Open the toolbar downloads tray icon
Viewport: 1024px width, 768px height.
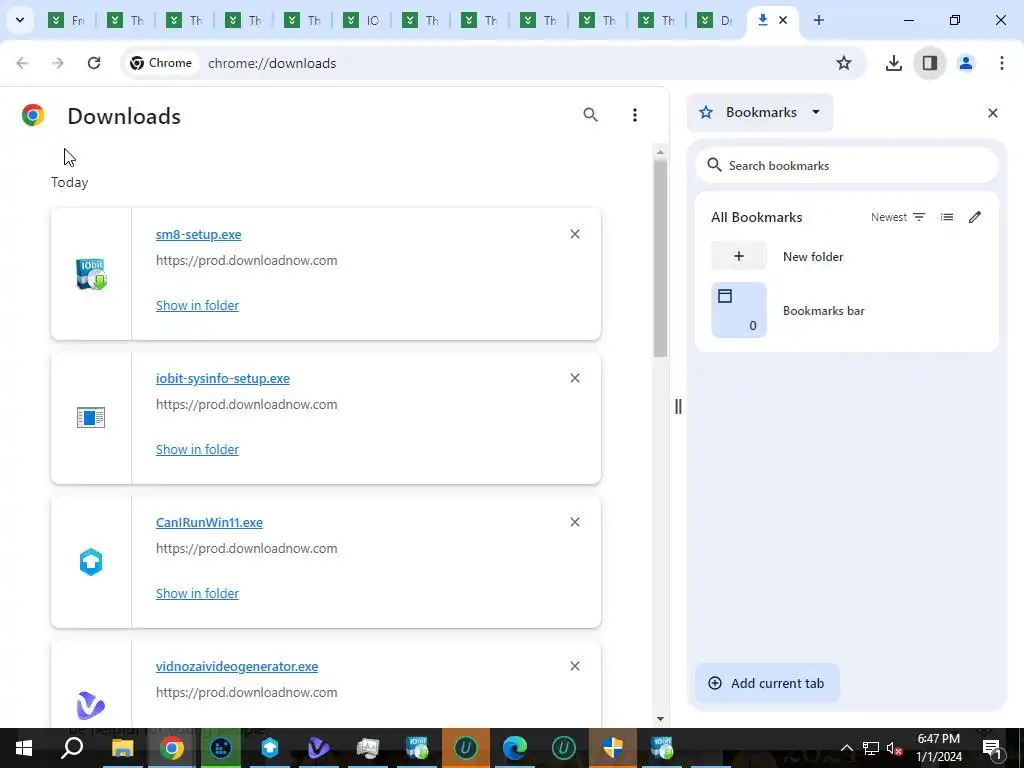[x=893, y=63]
